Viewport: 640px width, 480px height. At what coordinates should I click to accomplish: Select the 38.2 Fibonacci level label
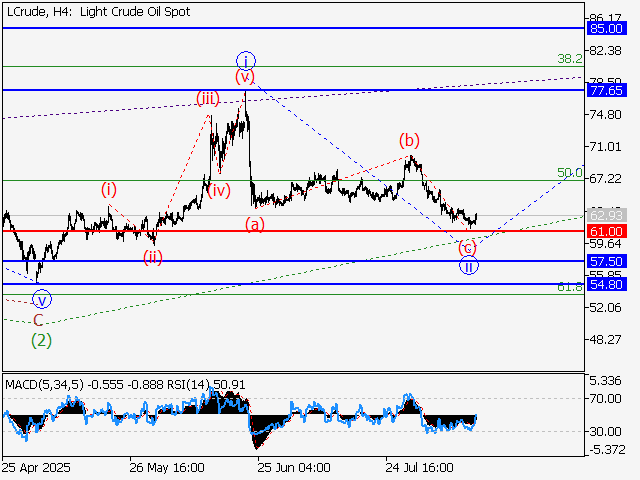[570, 59]
